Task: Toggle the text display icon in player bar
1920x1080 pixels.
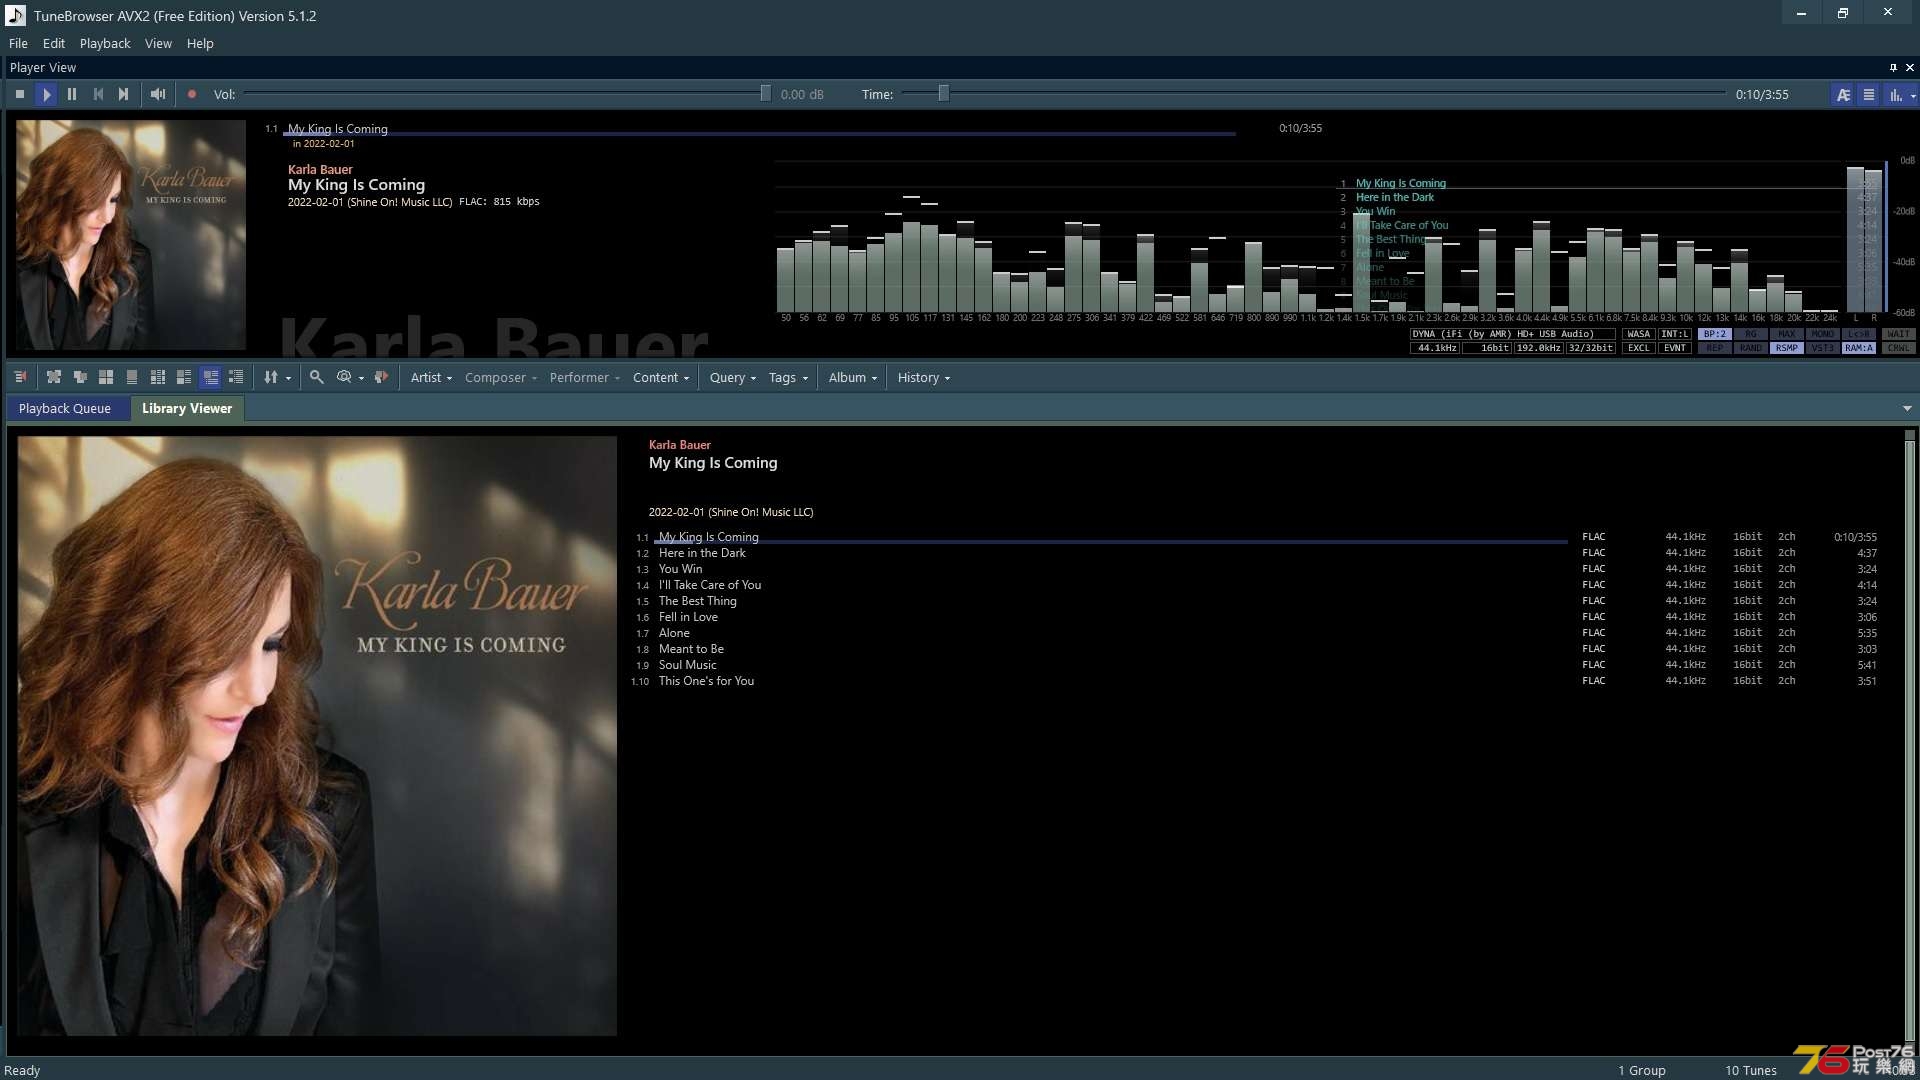Action: [1843, 95]
